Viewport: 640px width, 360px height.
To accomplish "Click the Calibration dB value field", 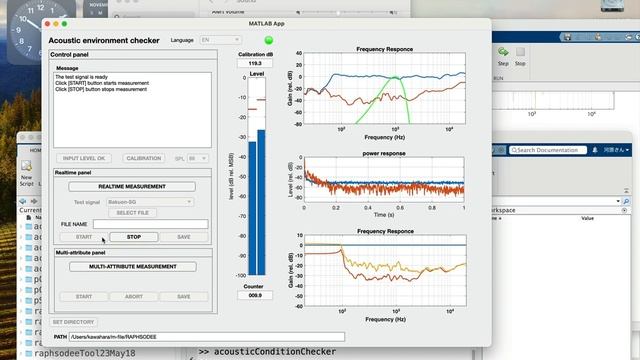I will (255, 63).
